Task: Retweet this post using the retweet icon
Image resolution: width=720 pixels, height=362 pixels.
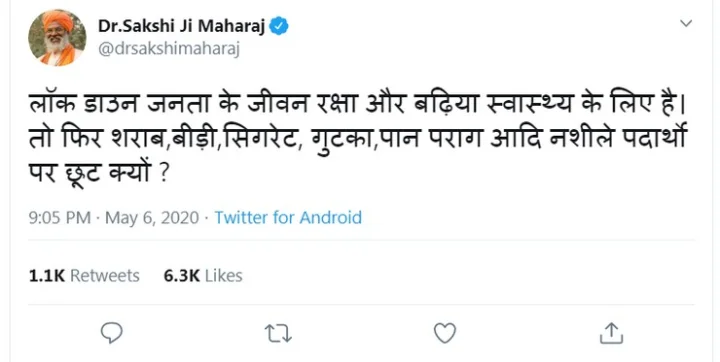Action: [x=278, y=333]
